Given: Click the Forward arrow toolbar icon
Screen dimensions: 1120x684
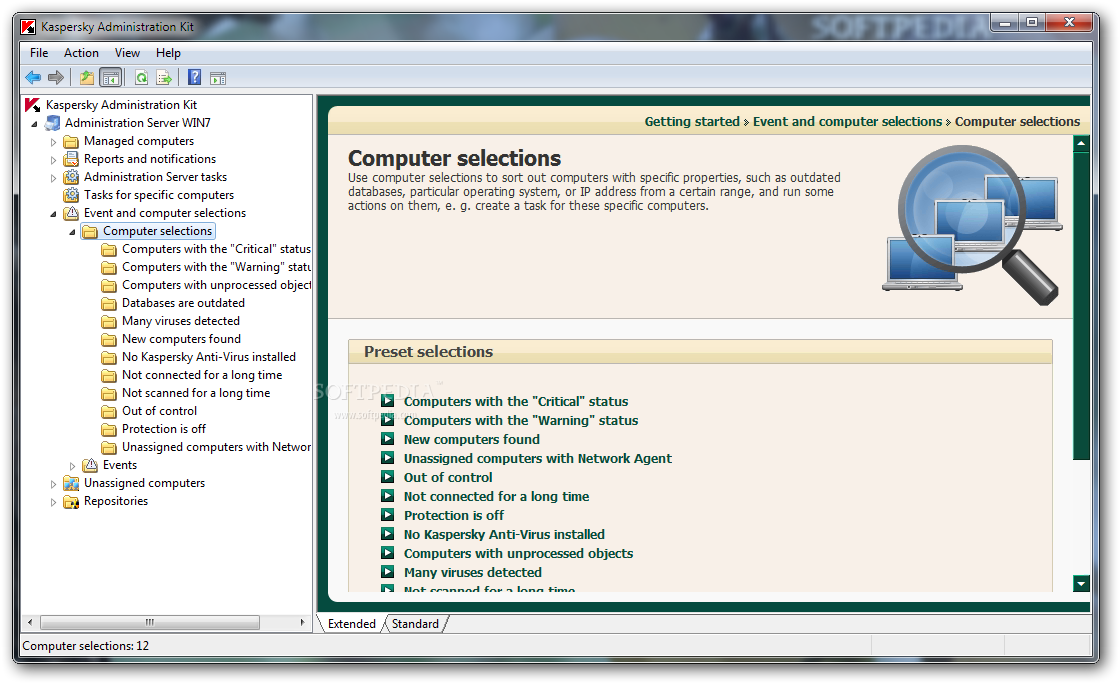Looking at the screenshot, I should [x=56, y=77].
